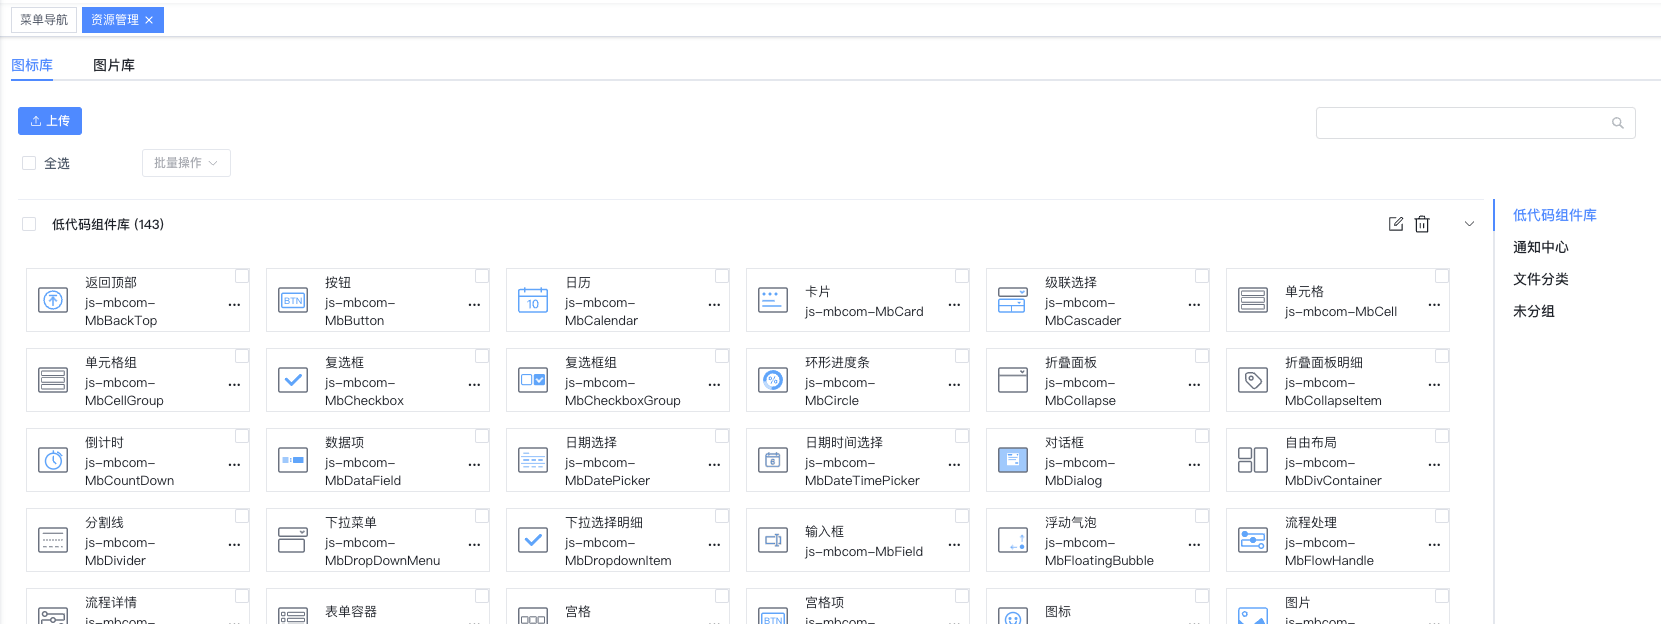This screenshot has height=624, width=1661.
Task: Tick the checkbox on 返回顶部 card
Action: click(242, 276)
